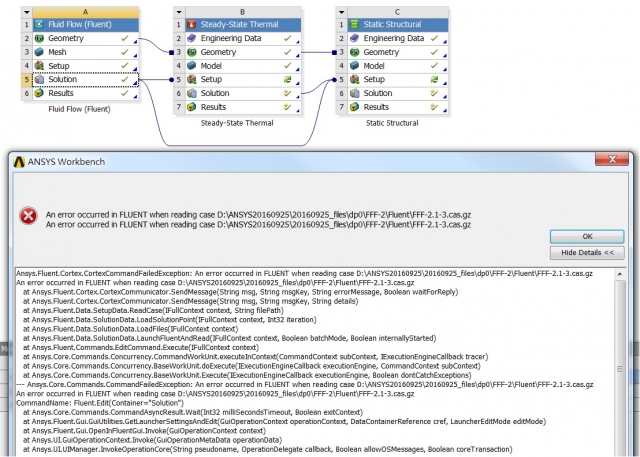Select the Results cell in Steady-State Thermal

click(215, 107)
